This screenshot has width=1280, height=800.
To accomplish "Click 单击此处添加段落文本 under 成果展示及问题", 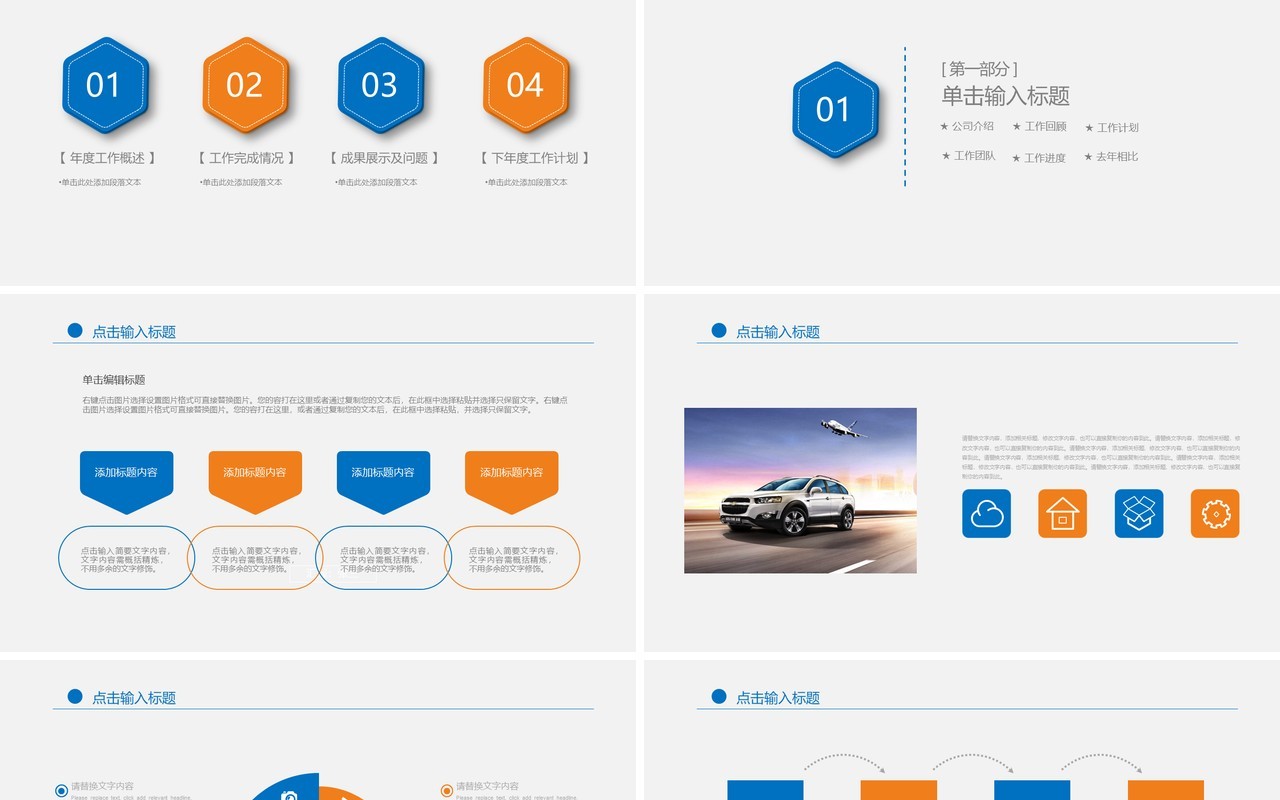I will click(x=376, y=182).
